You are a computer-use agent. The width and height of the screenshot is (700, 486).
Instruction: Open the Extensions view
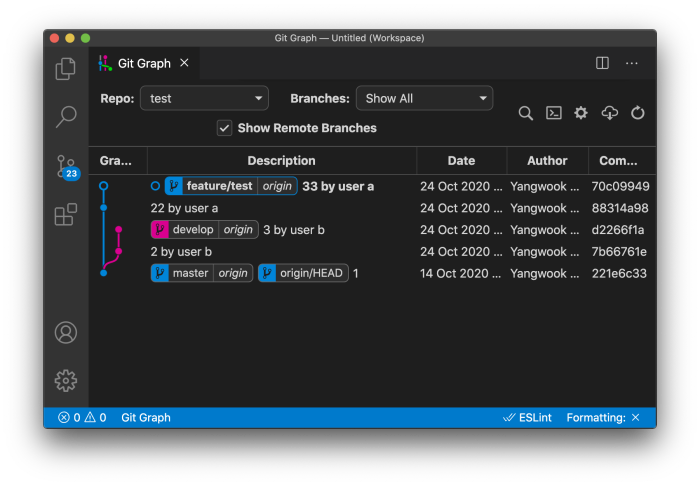tap(66, 215)
